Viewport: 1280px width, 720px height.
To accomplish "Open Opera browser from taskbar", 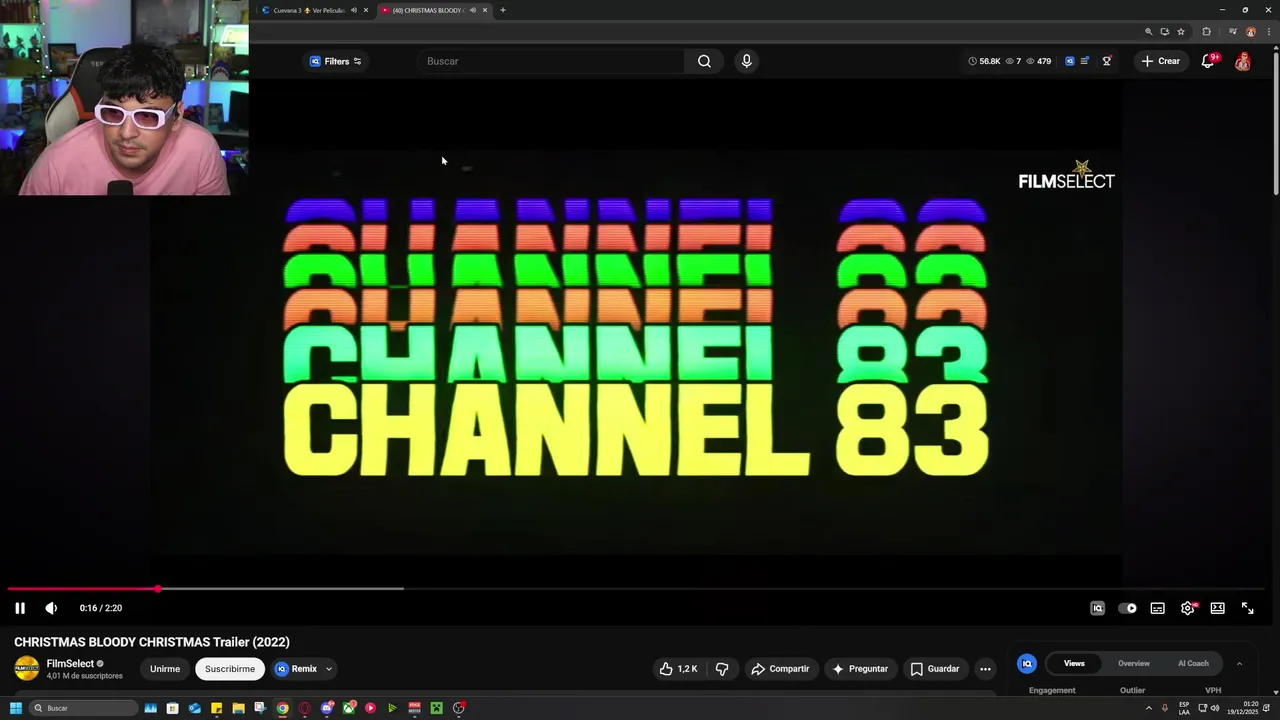I will [305, 708].
